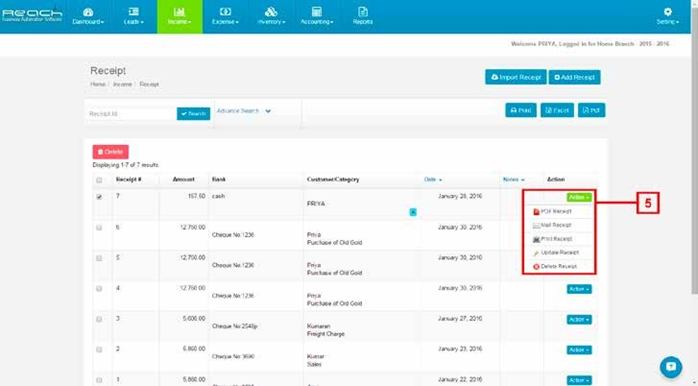The height and width of the screenshot is (386, 698).
Task: Uncheck the checkbox for receipt 7
Action: 99,197
